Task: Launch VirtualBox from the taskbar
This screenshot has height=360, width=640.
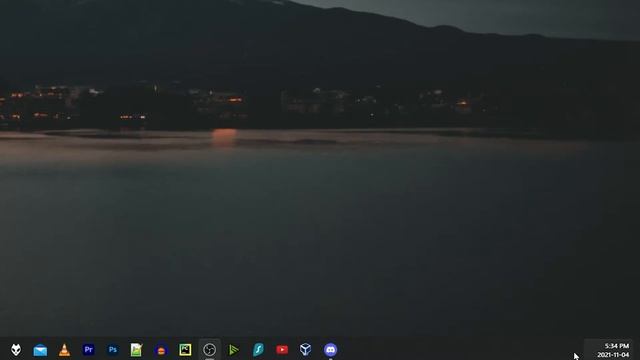Action: [306, 350]
